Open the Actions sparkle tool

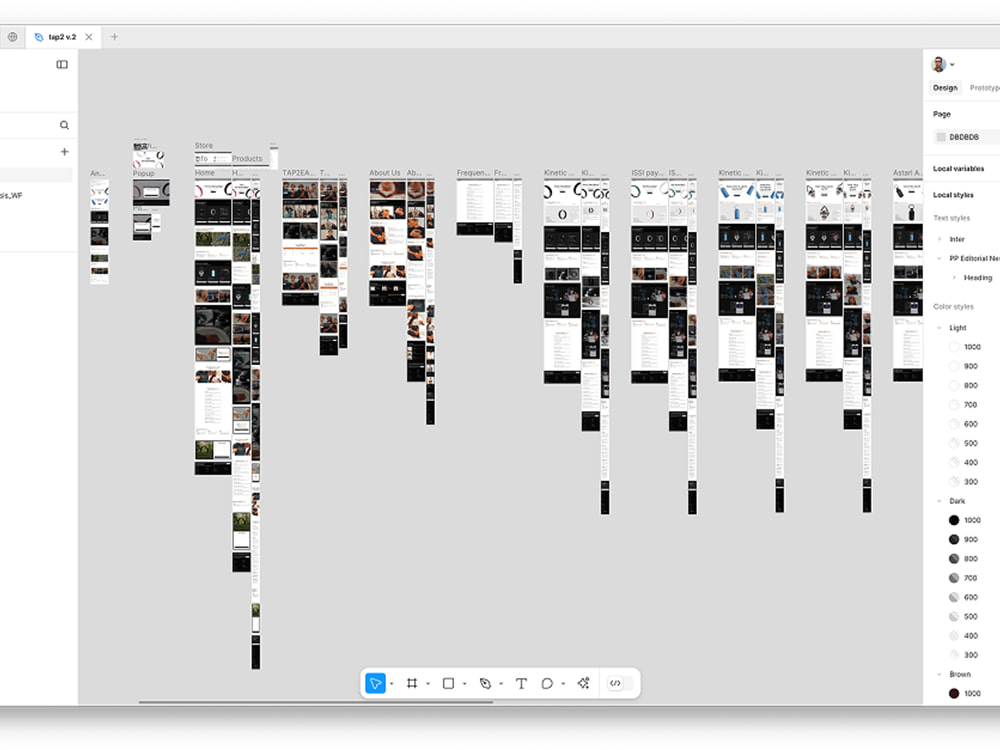583,683
